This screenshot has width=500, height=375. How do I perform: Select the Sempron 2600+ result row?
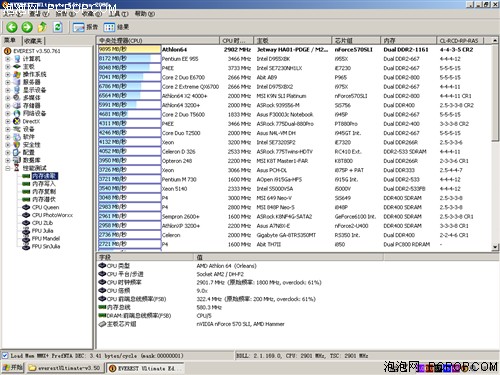coord(295,217)
